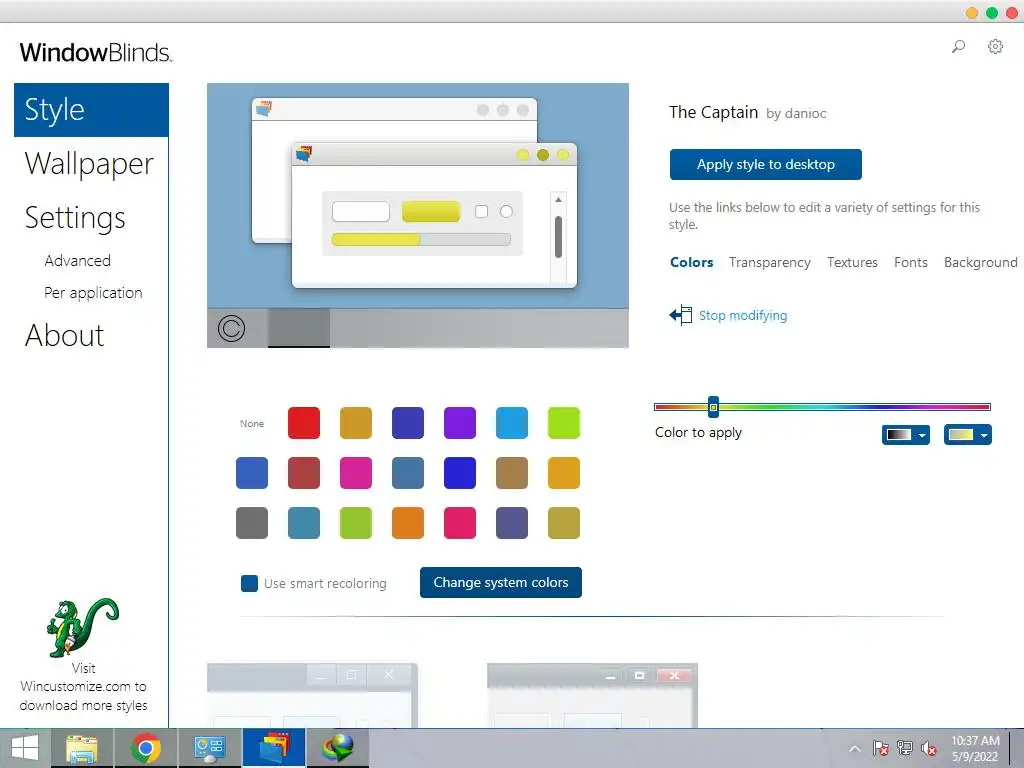Select the thumbnail with red close button
Viewport: 1024px width, 768px height.
pyautogui.click(x=592, y=695)
